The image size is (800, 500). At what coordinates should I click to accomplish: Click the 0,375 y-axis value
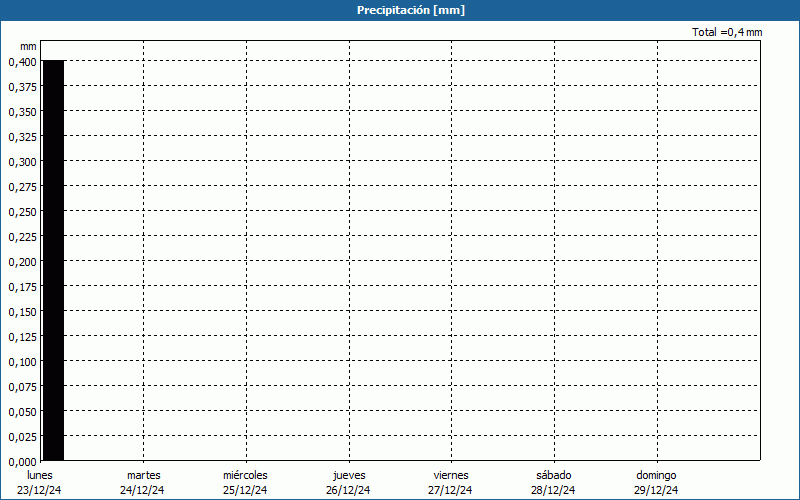coord(22,87)
